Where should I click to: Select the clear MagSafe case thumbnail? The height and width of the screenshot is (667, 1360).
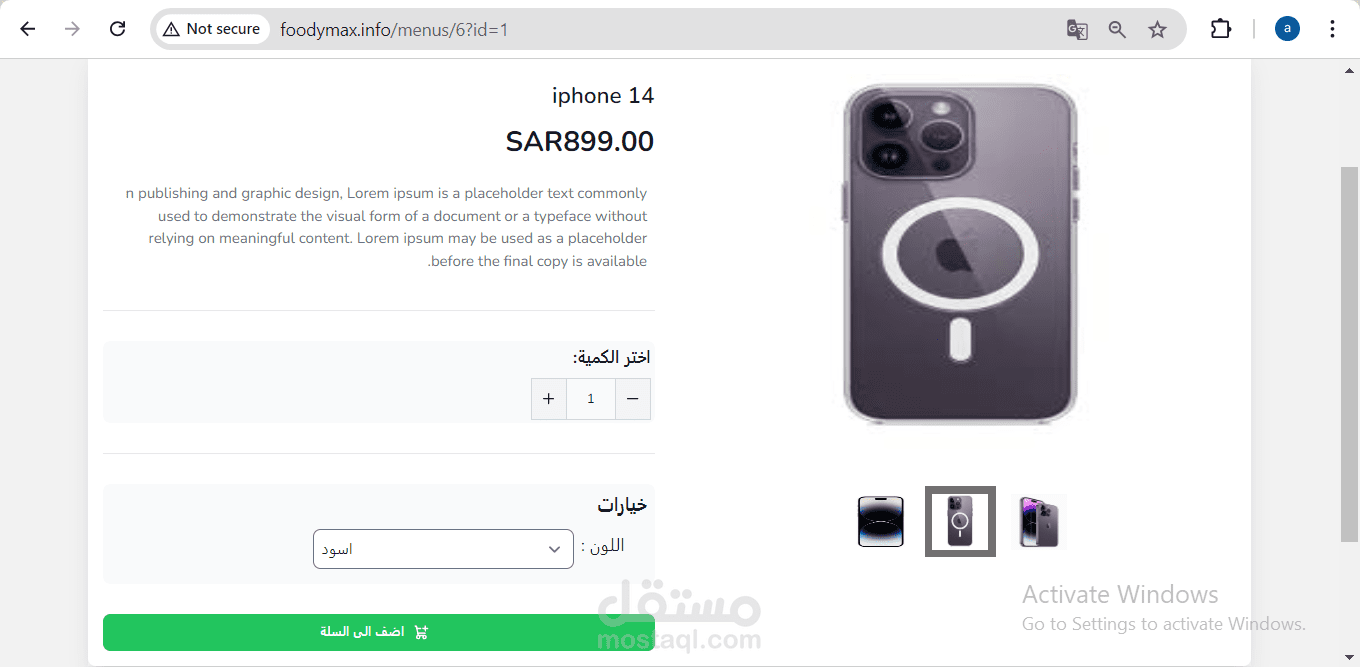(960, 521)
